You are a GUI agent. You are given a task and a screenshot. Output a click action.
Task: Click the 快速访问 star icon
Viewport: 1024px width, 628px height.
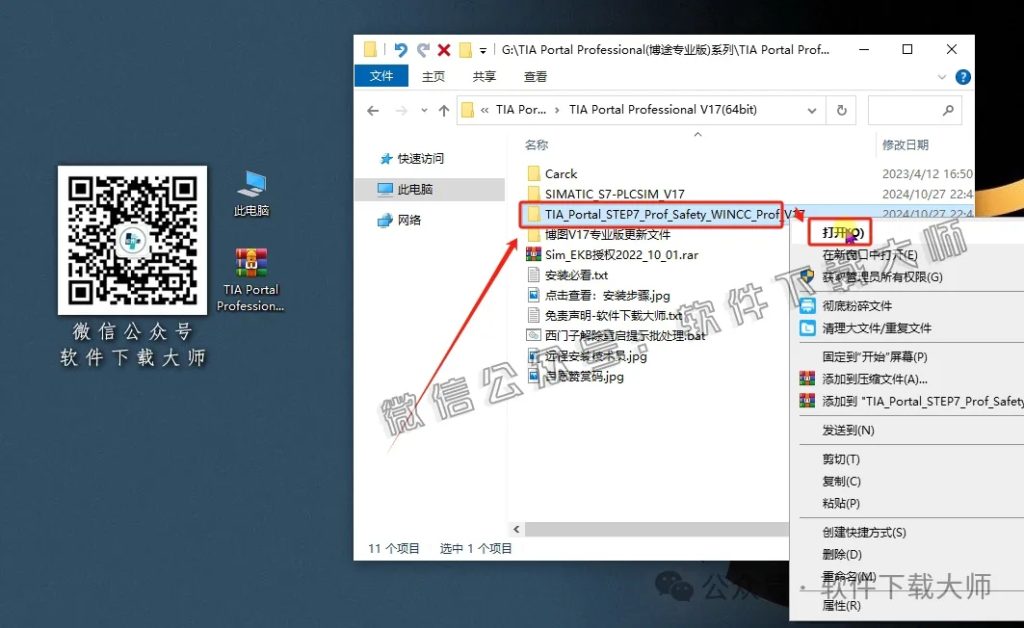click(386, 158)
